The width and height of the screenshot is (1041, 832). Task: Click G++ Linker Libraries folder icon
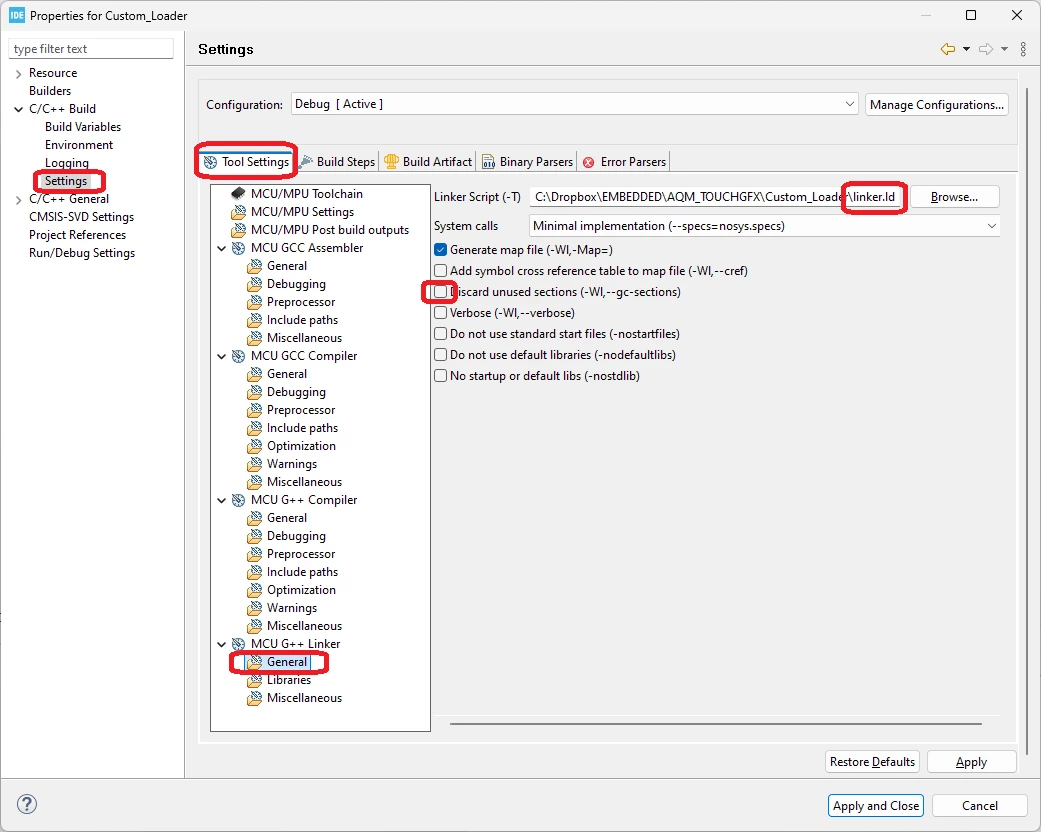(x=254, y=681)
